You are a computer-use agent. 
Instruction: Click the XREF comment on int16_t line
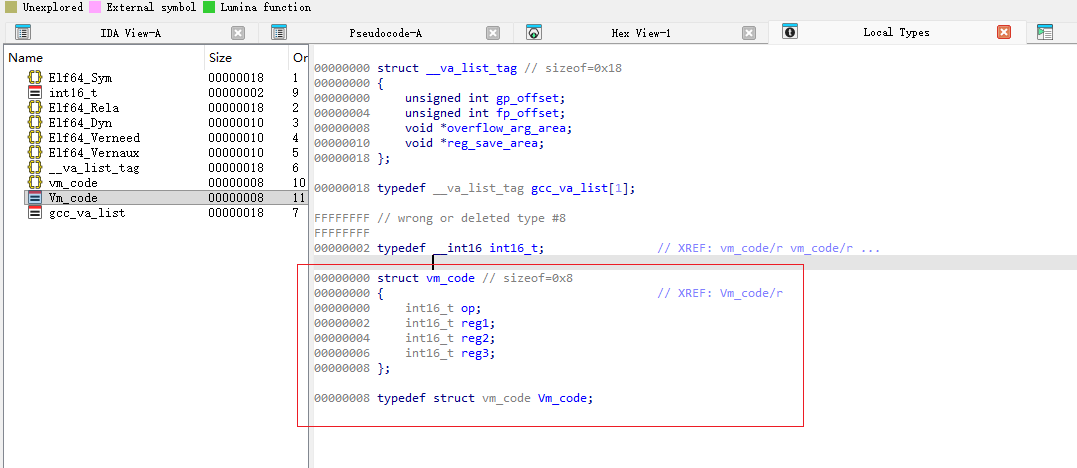[x=769, y=248]
